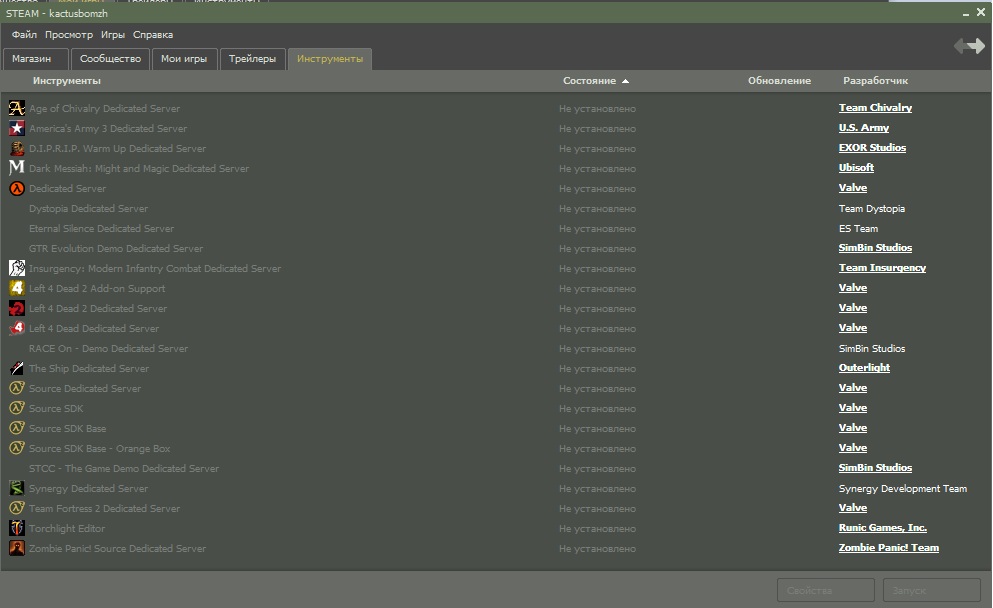This screenshot has height=608, width=993.
Task: Click Synergy Development Team developer text
Action: click(x=902, y=489)
